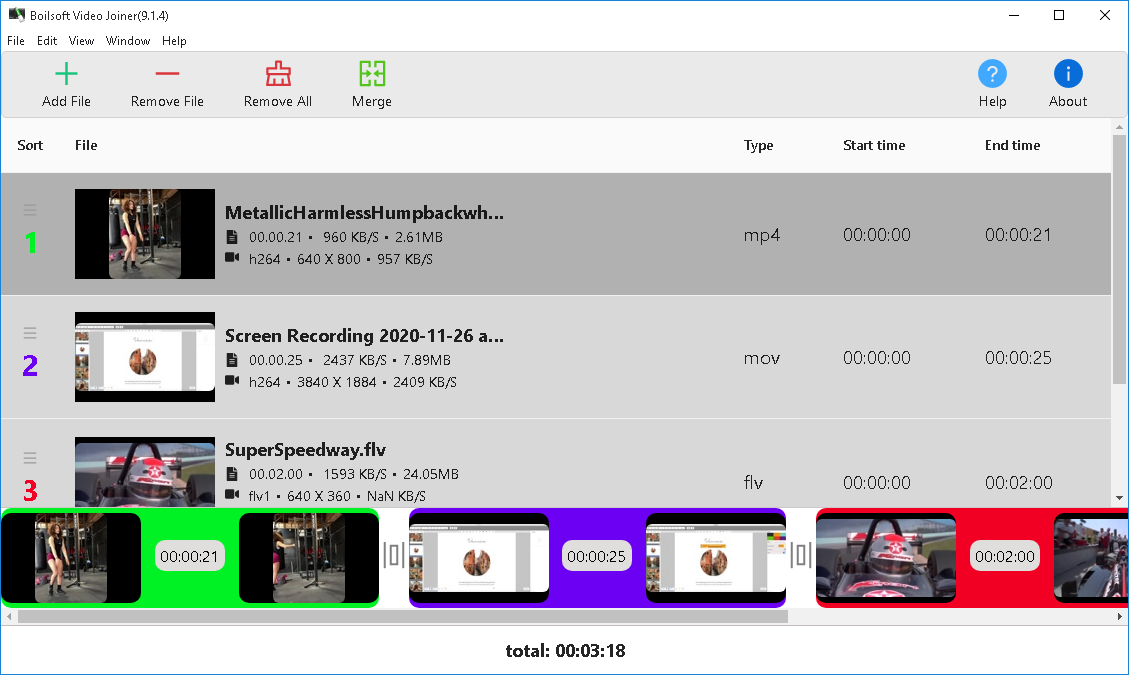Viewport: 1129px width, 675px height.
Task: Click the Type column header
Action: click(758, 146)
